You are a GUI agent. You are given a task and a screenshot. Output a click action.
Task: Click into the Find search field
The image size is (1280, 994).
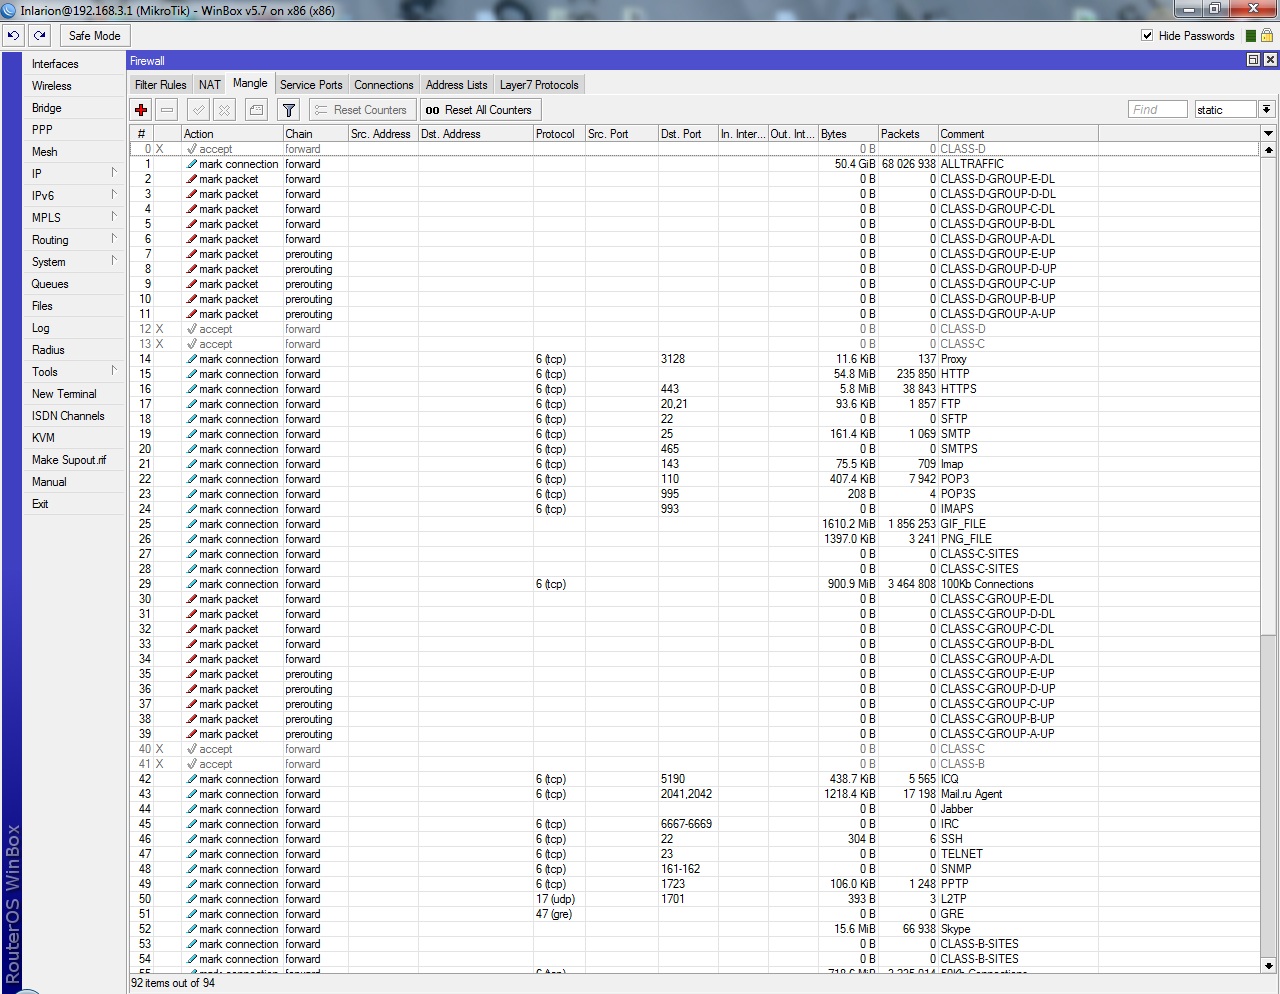(1157, 110)
